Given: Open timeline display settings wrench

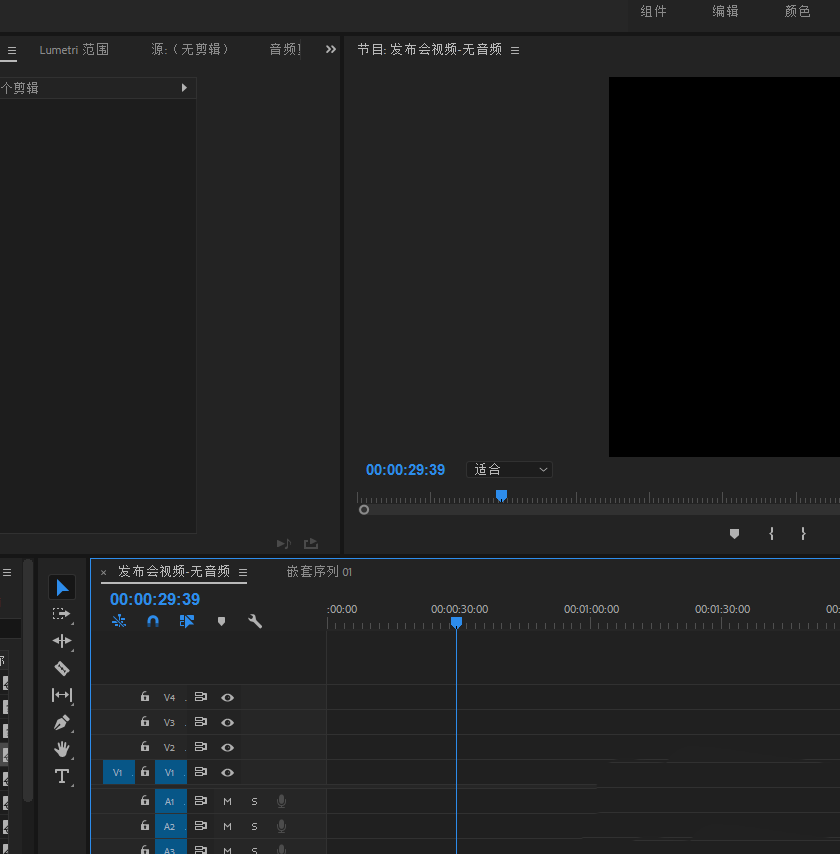Looking at the screenshot, I should (255, 621).
